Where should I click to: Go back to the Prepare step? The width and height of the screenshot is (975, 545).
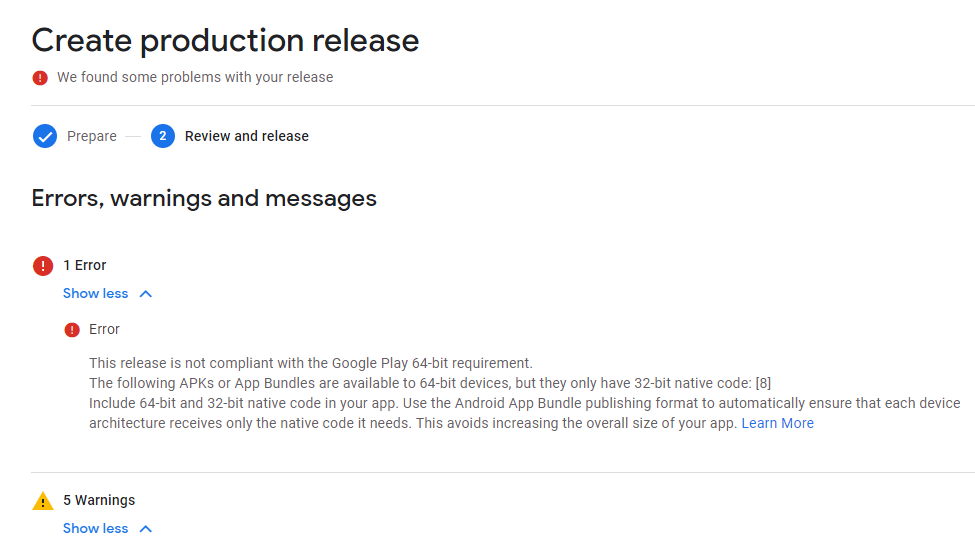(x=91, y=136)
